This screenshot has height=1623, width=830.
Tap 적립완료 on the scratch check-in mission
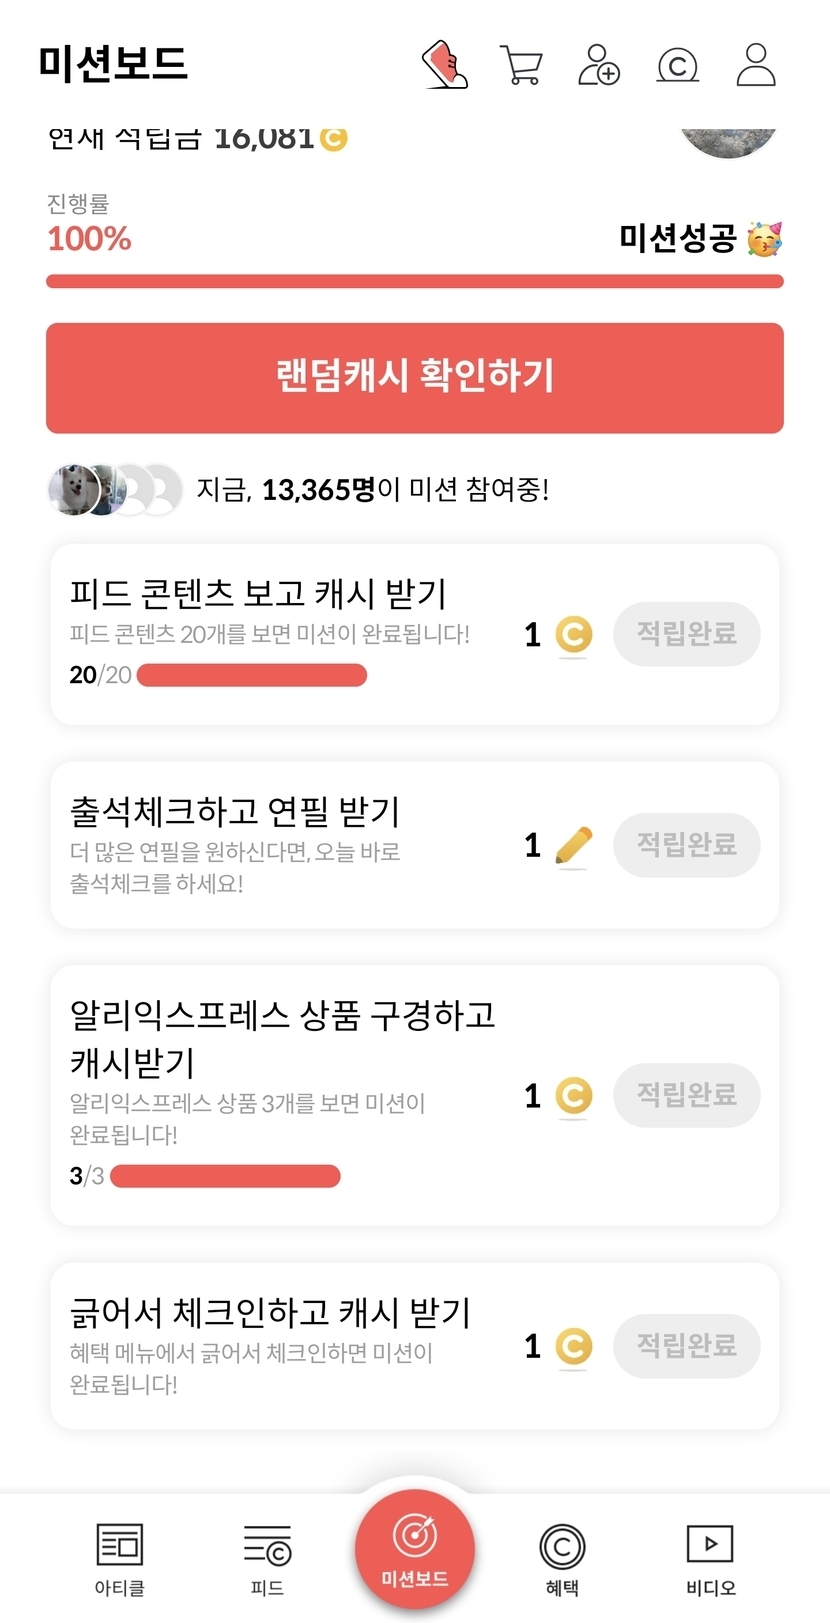687,1345
